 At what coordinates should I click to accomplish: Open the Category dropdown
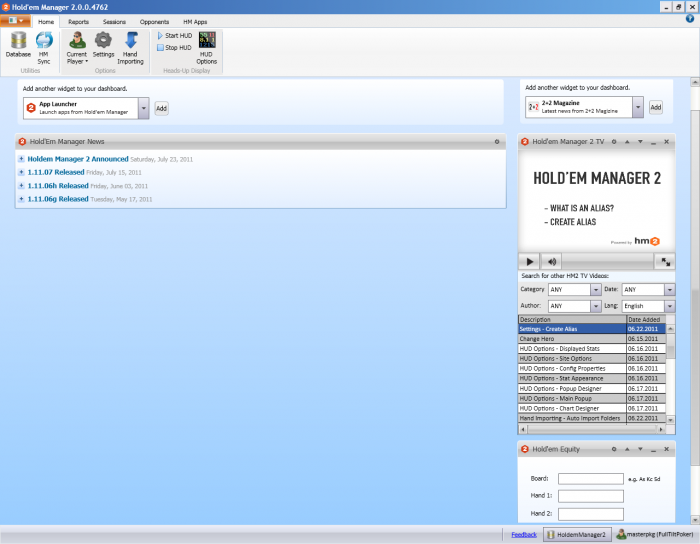click(596, 290)
